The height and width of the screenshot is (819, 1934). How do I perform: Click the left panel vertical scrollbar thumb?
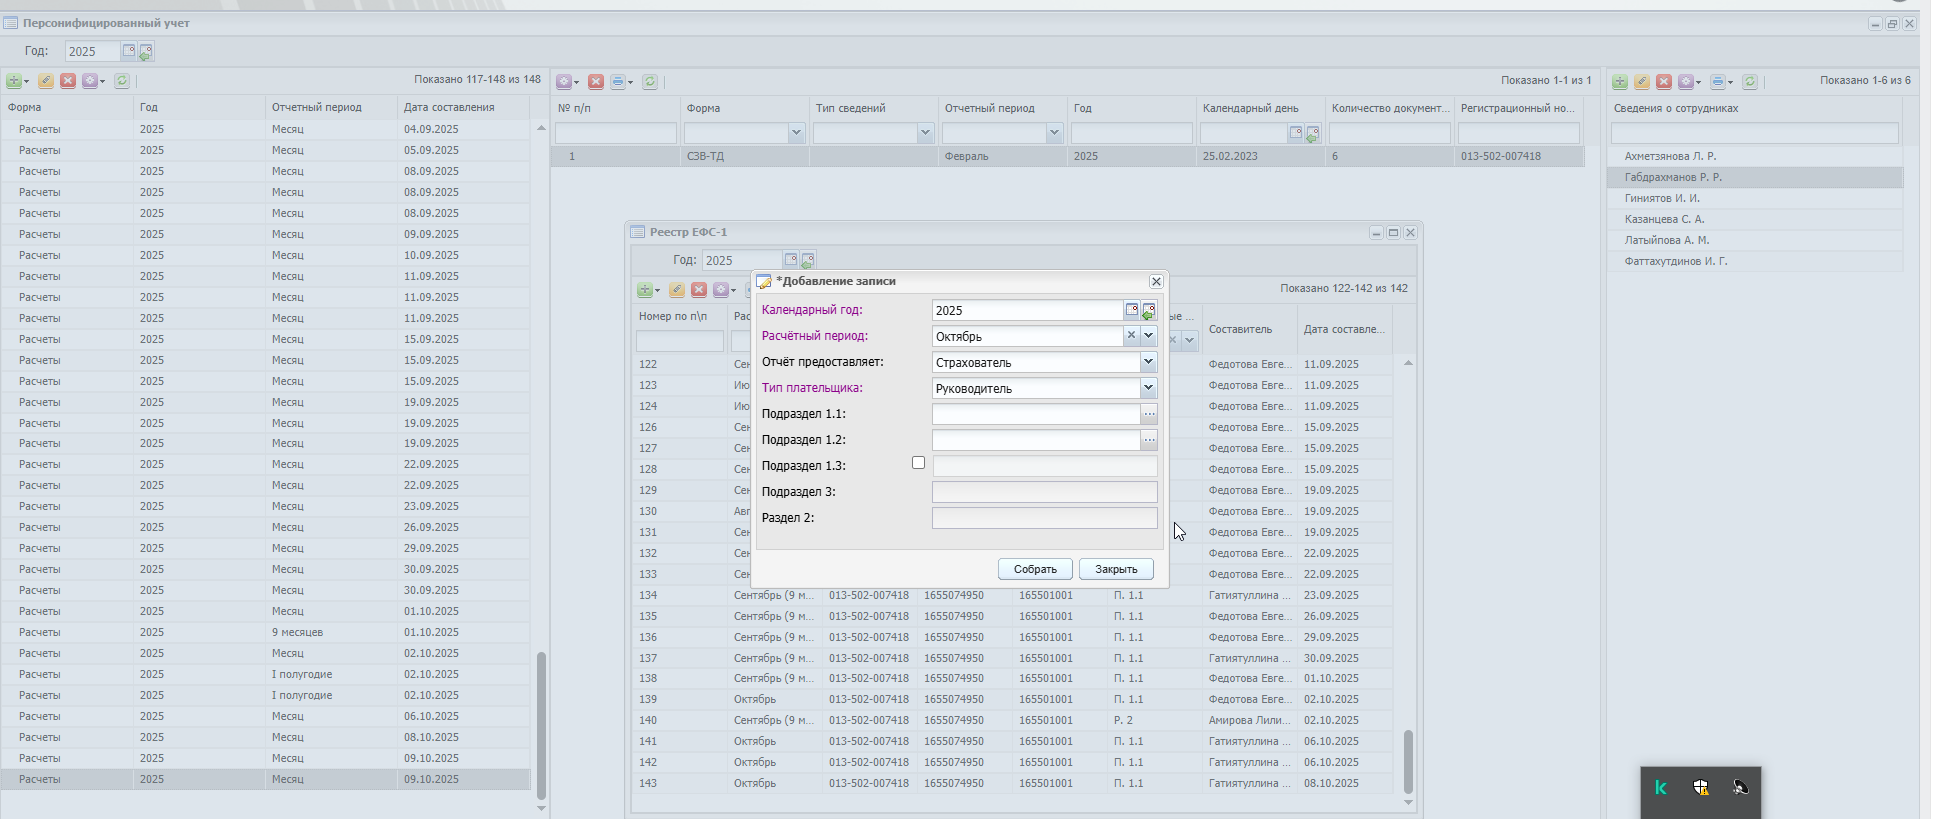pyautogui.click(x=541, y=725)
